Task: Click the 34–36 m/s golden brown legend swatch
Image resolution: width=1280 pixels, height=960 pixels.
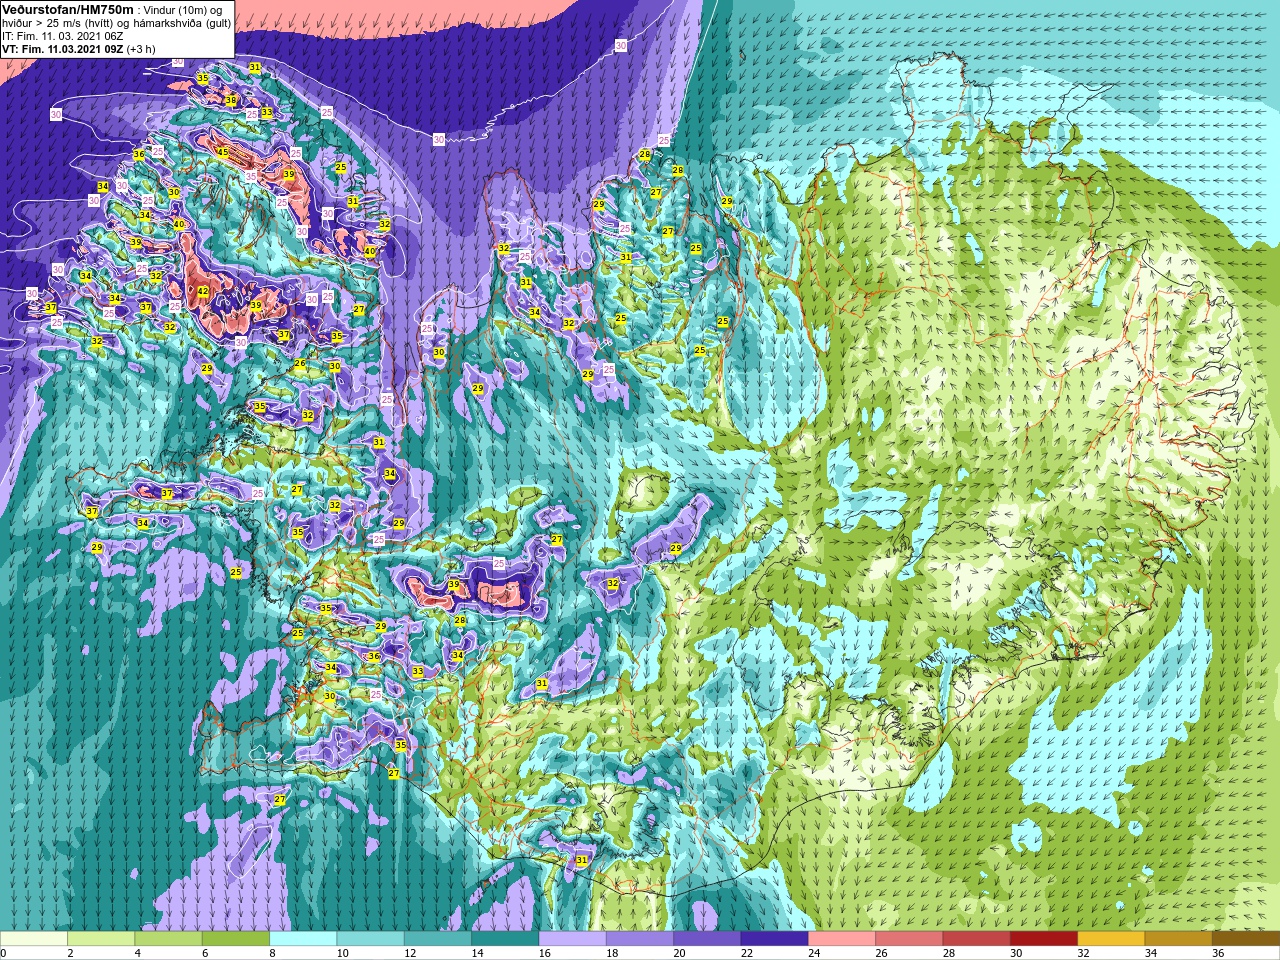Action: tap(1178, 939)
